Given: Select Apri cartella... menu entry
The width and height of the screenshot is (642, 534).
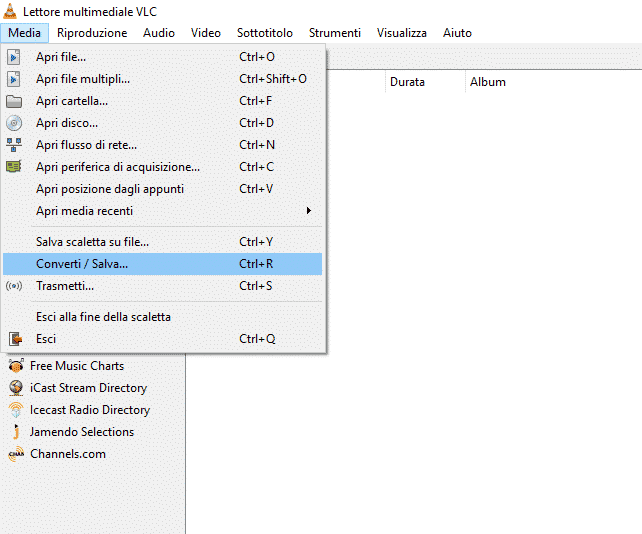Looking at the screenshot, I should 163,101.
